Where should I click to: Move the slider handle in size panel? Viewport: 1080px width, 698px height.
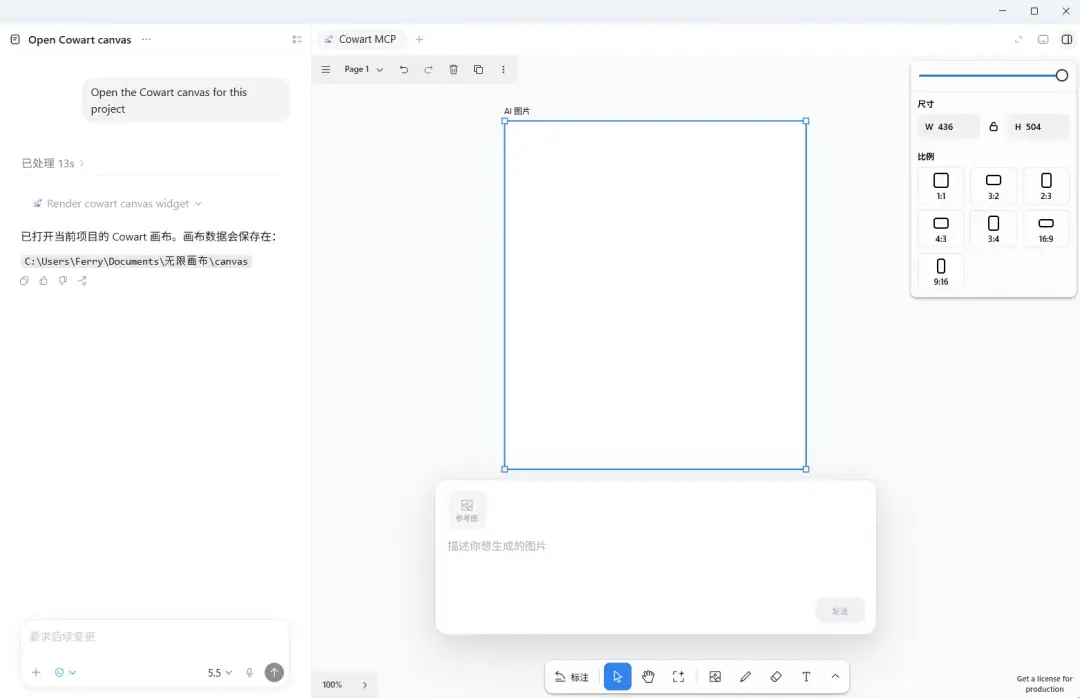pos(1061,75)
